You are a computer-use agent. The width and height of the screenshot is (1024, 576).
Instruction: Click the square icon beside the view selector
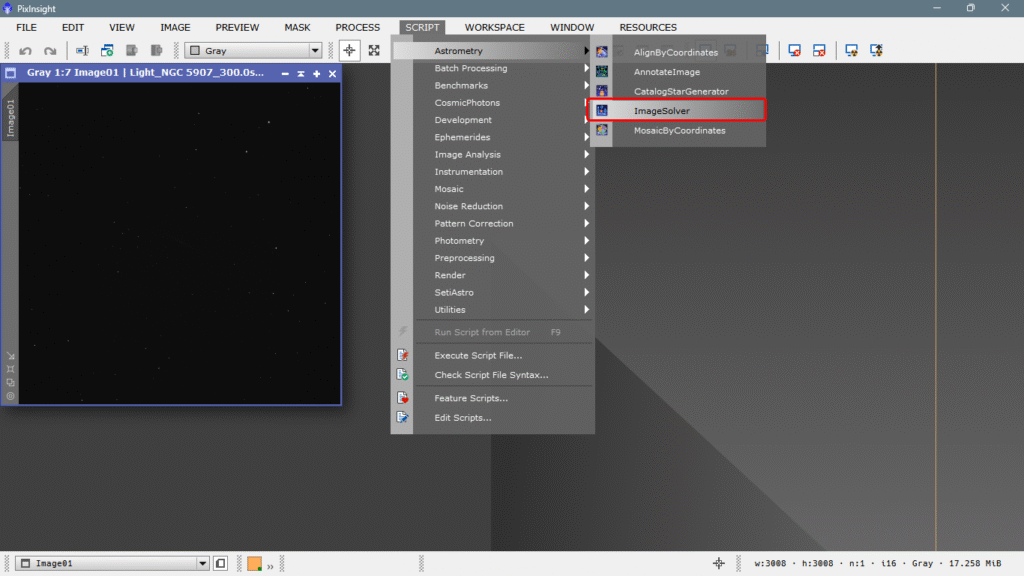click(x=221, y=563)
